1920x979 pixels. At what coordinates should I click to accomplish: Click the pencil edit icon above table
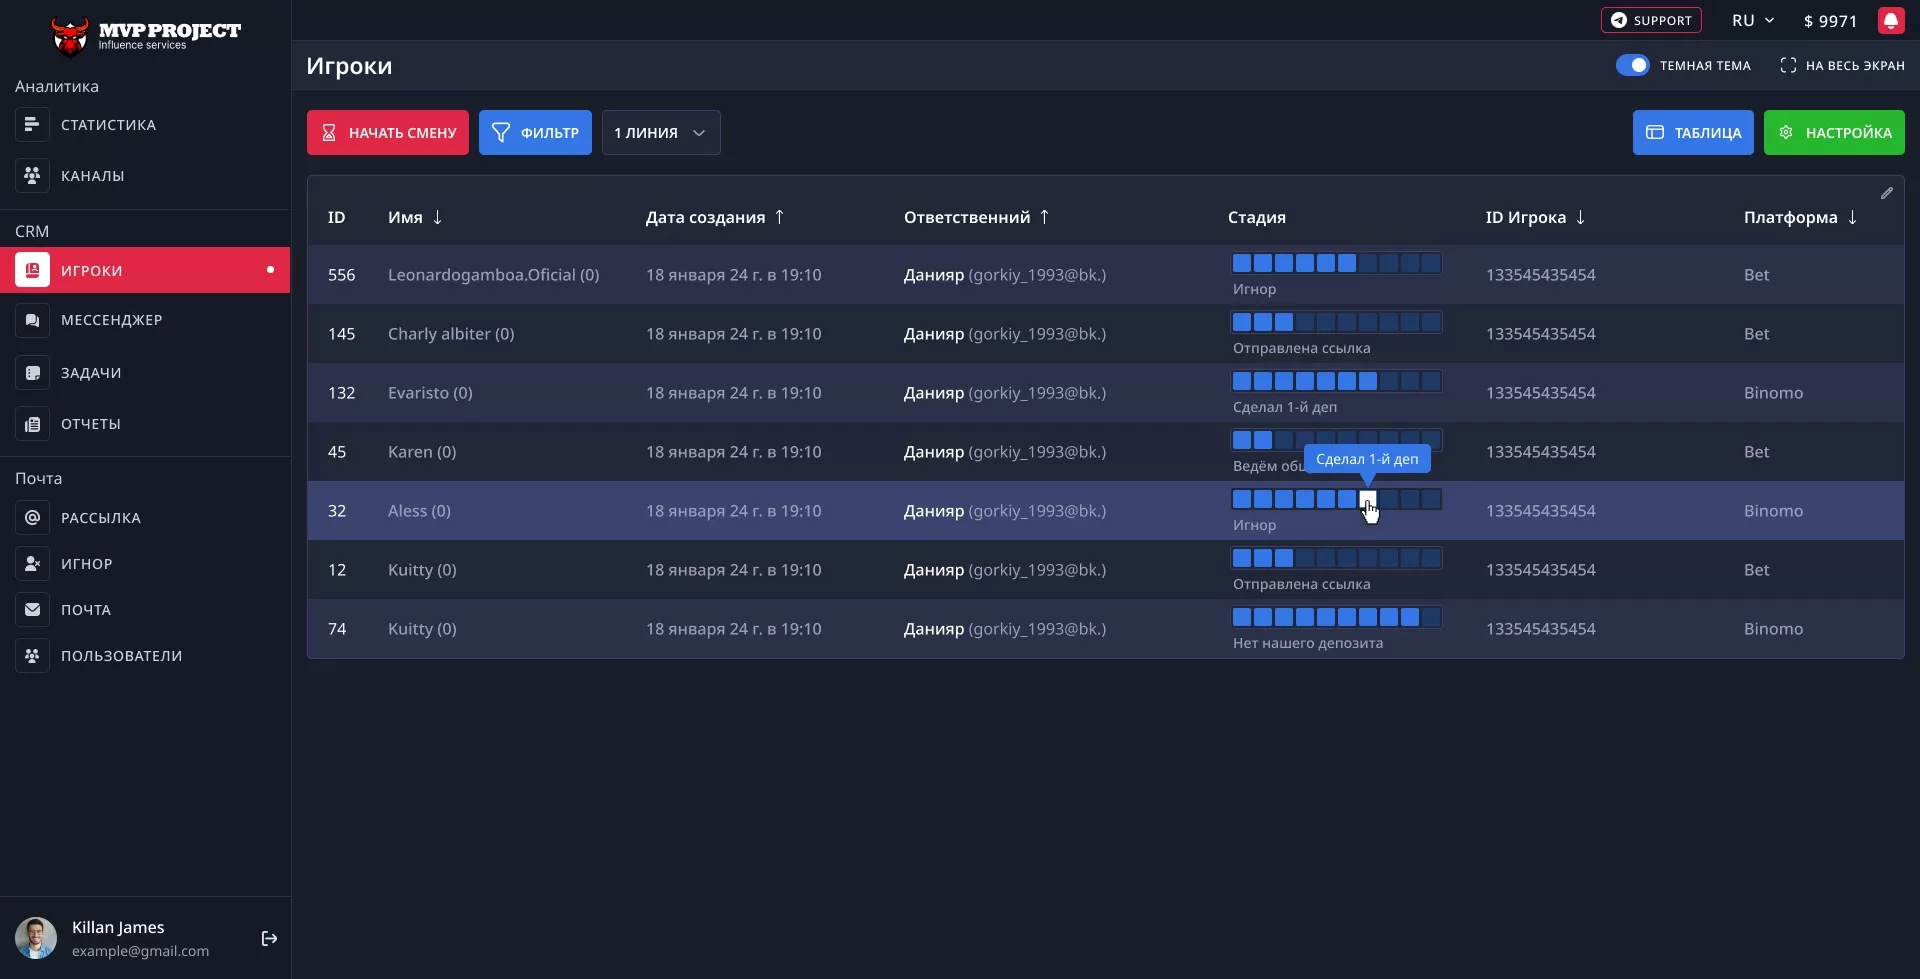pos(1886,193)
